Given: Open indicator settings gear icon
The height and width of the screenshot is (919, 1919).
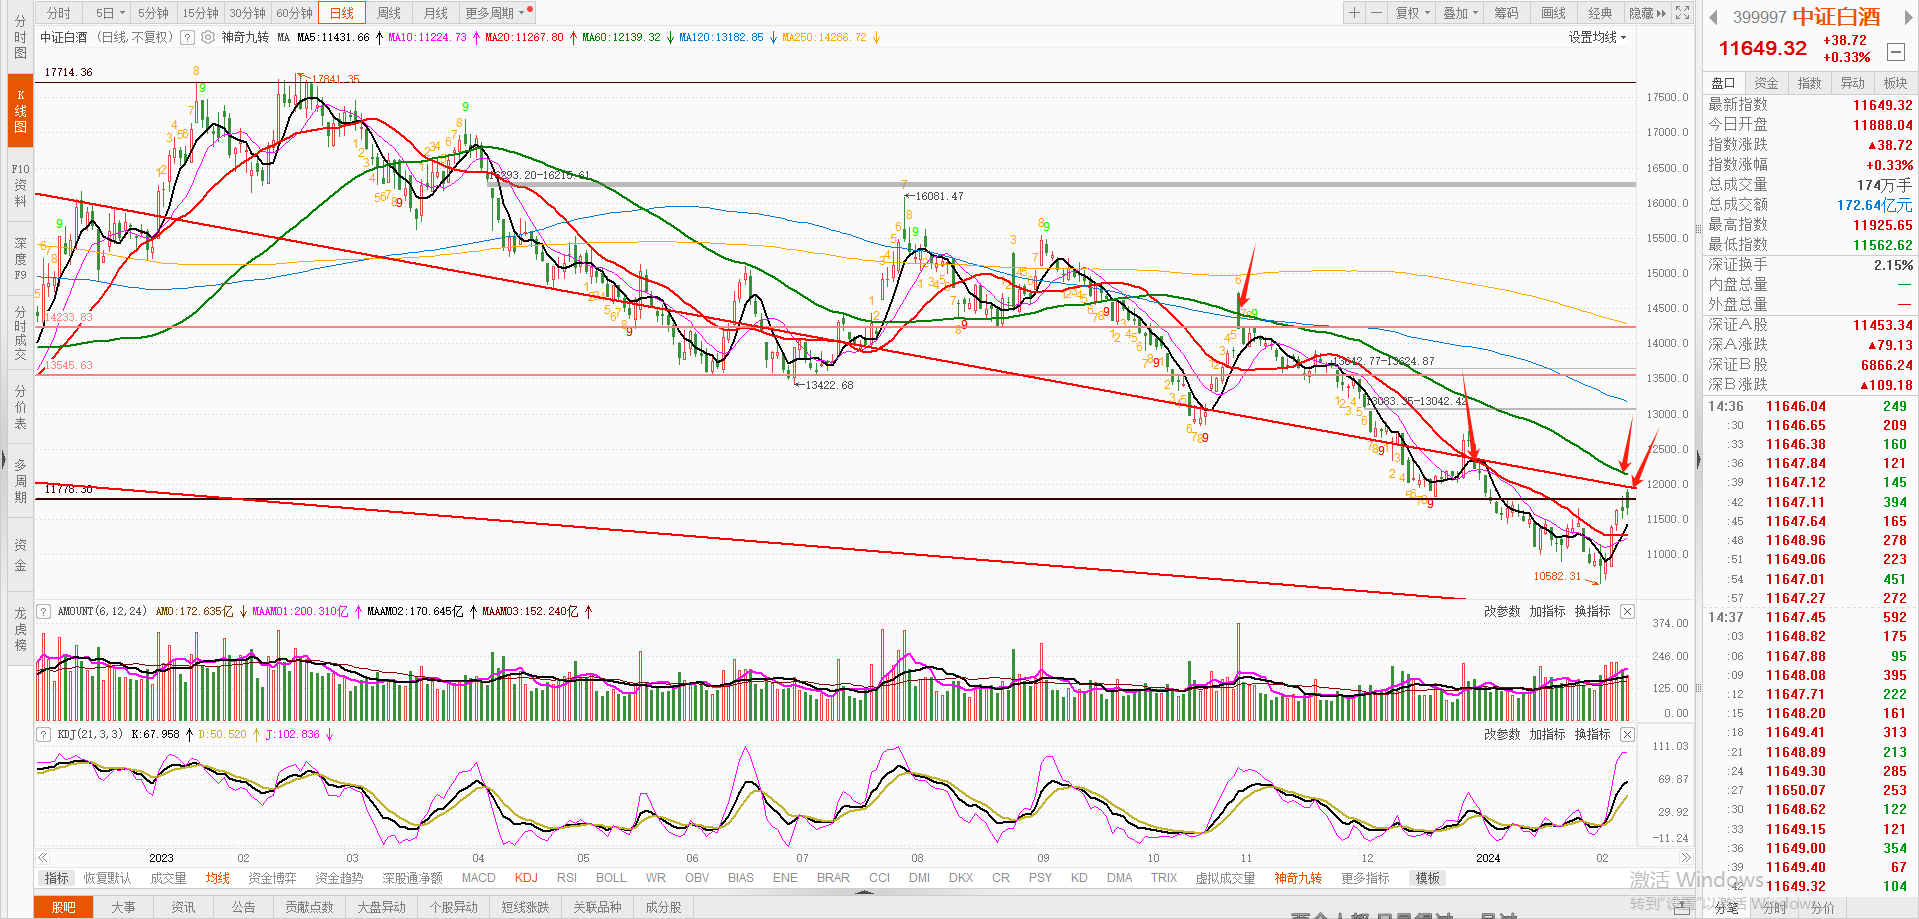Looking at the screenshot, I should (208, 37).
